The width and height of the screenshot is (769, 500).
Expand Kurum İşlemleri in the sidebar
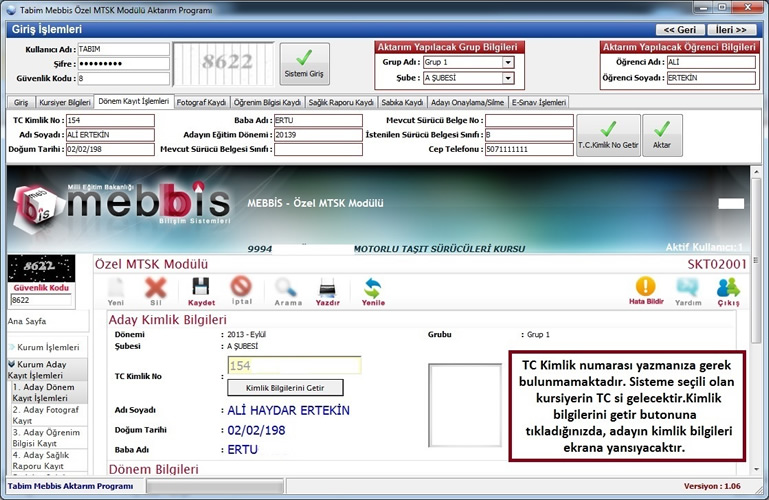(48, 347)
